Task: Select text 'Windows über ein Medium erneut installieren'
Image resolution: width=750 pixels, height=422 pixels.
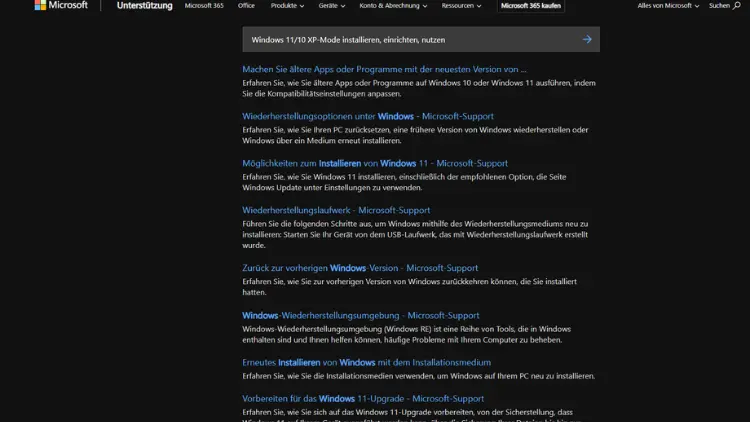Action: pos(321,141)
